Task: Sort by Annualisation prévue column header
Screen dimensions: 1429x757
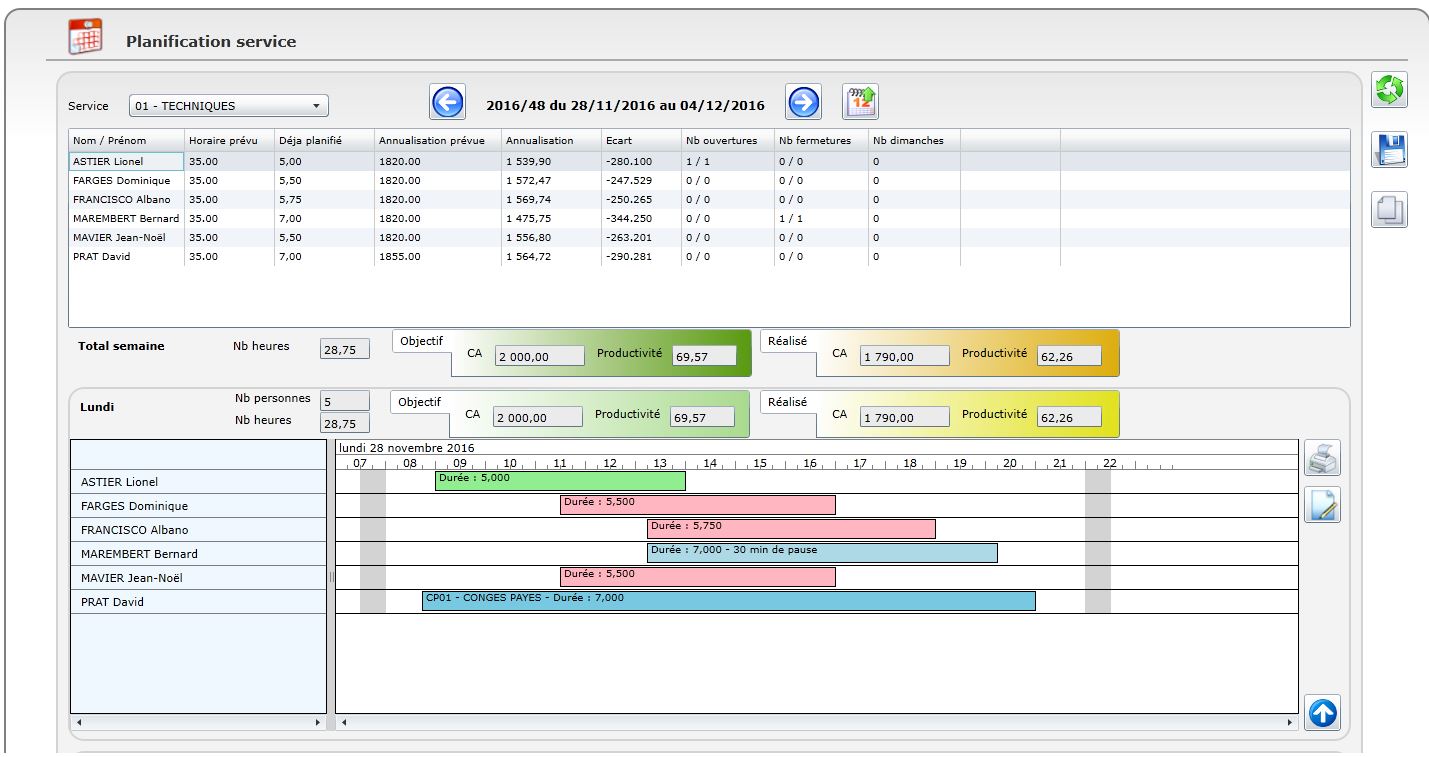Action: [437, 140]
